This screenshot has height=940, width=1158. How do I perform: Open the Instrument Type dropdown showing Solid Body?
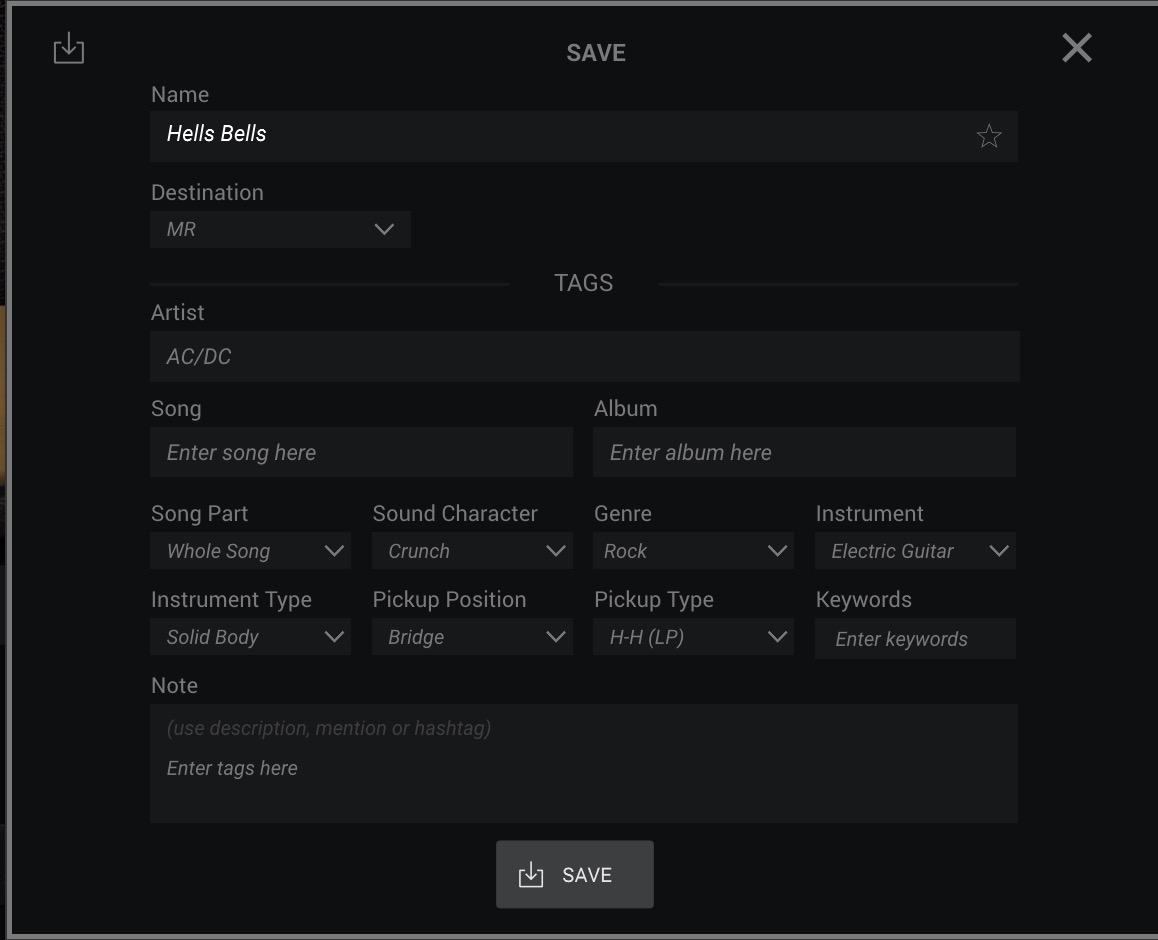(250, 637)
